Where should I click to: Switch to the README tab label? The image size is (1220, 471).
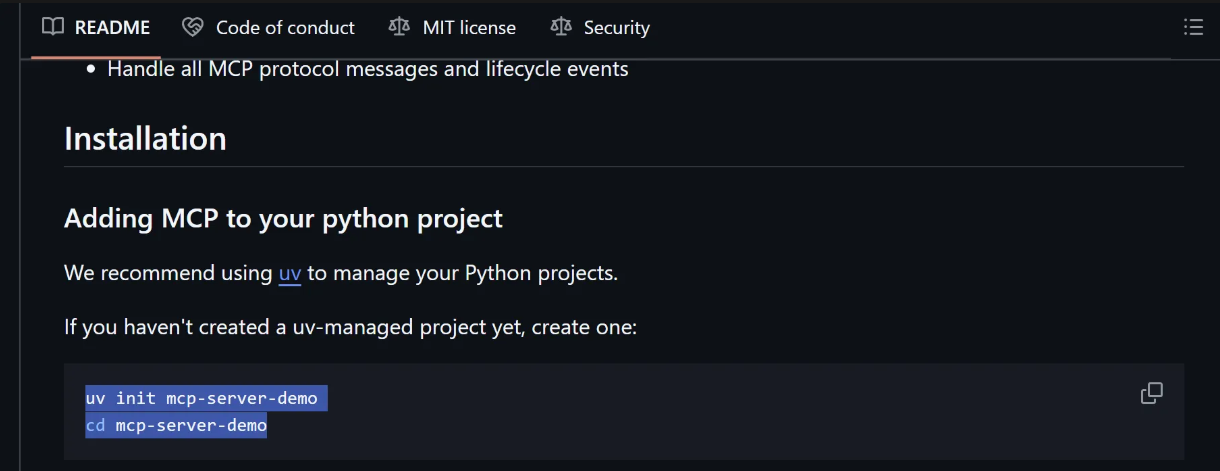[x=112, y=28]
